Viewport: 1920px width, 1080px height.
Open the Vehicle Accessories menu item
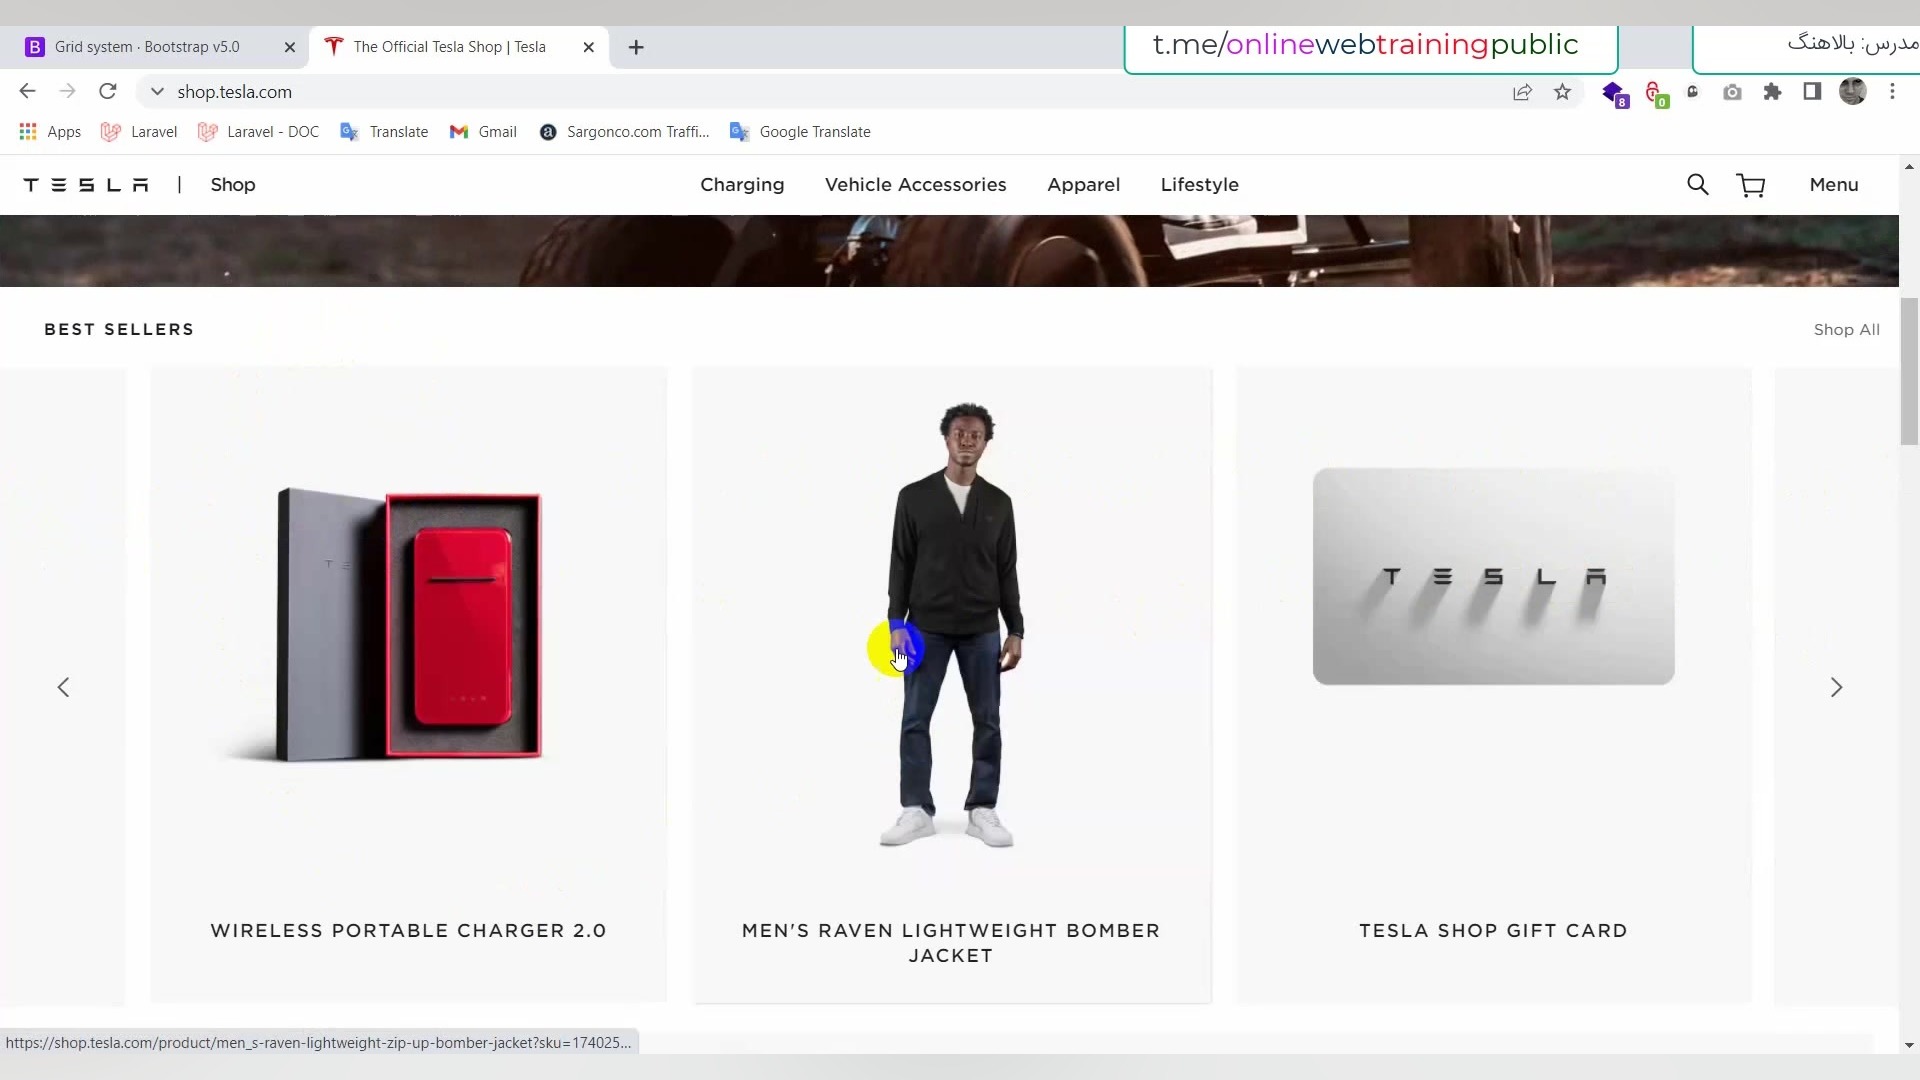pyautogui.click(x=915, y=185)
